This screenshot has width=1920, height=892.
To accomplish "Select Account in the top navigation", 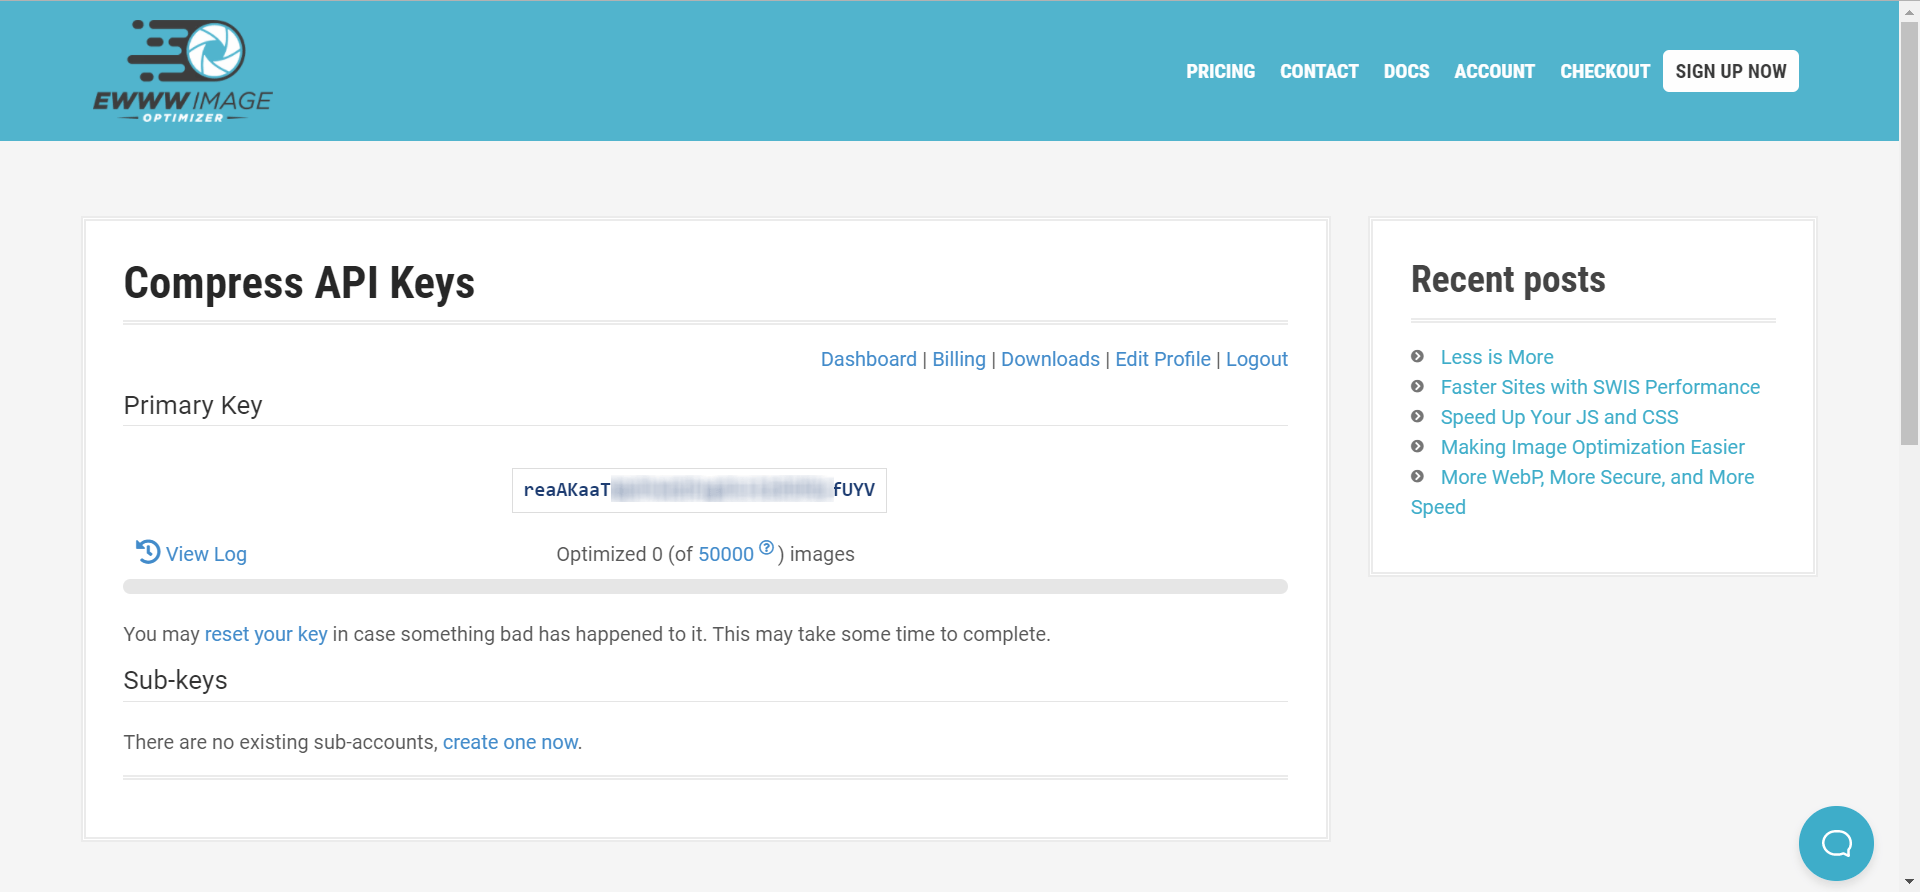I will pos(1494,72).
